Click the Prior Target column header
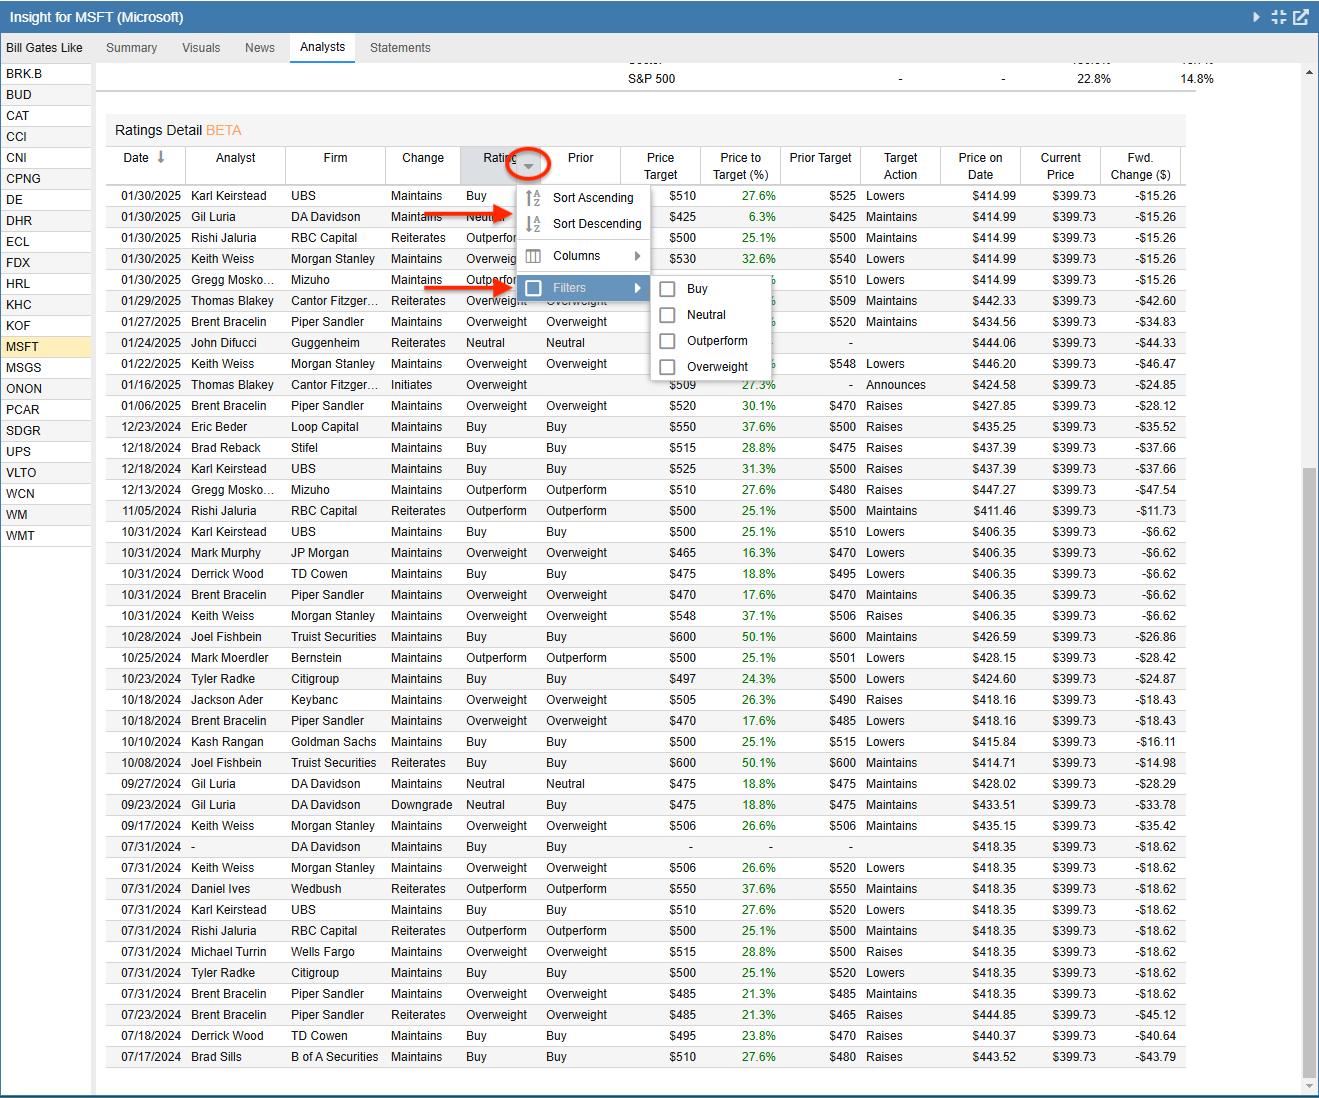Screen dimensions: 1319x1098 coord(820,165)
